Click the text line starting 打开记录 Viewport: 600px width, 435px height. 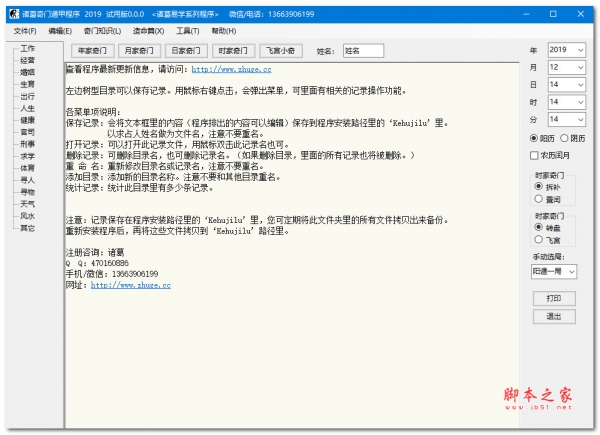(178, 145)
